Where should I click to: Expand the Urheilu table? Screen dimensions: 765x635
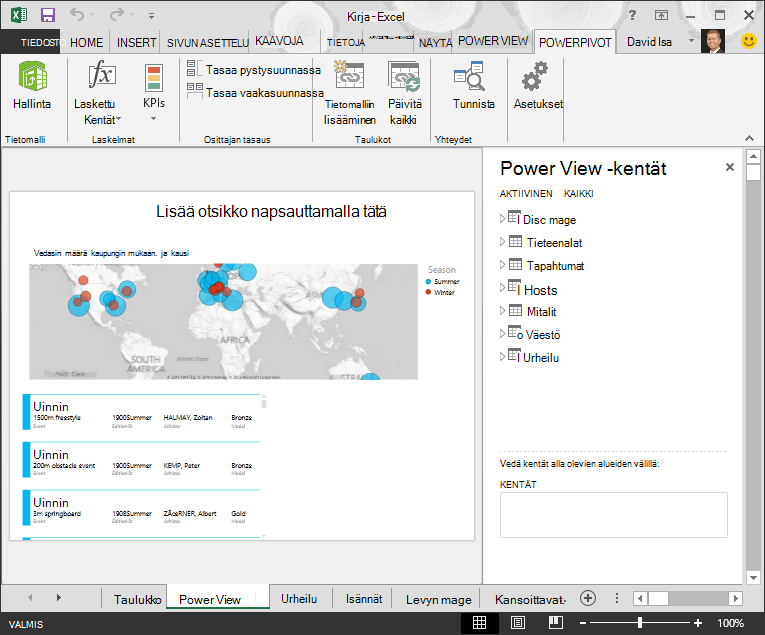click(503, 357)
